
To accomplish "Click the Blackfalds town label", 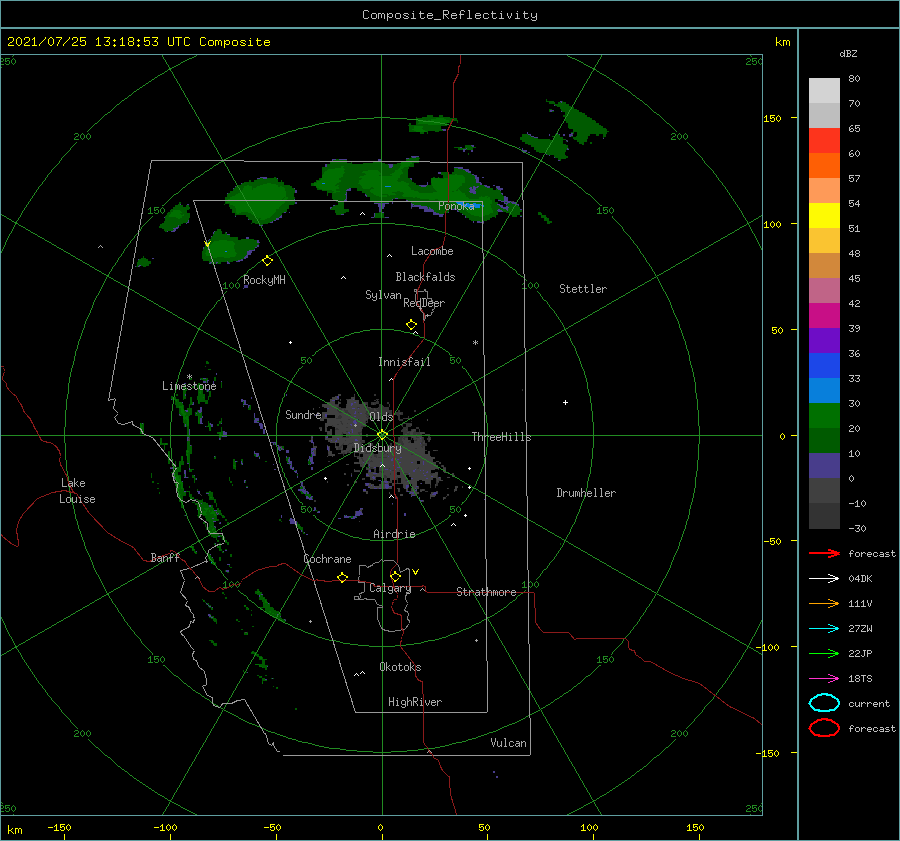I will pyautogui.click(x=425, y=277).
